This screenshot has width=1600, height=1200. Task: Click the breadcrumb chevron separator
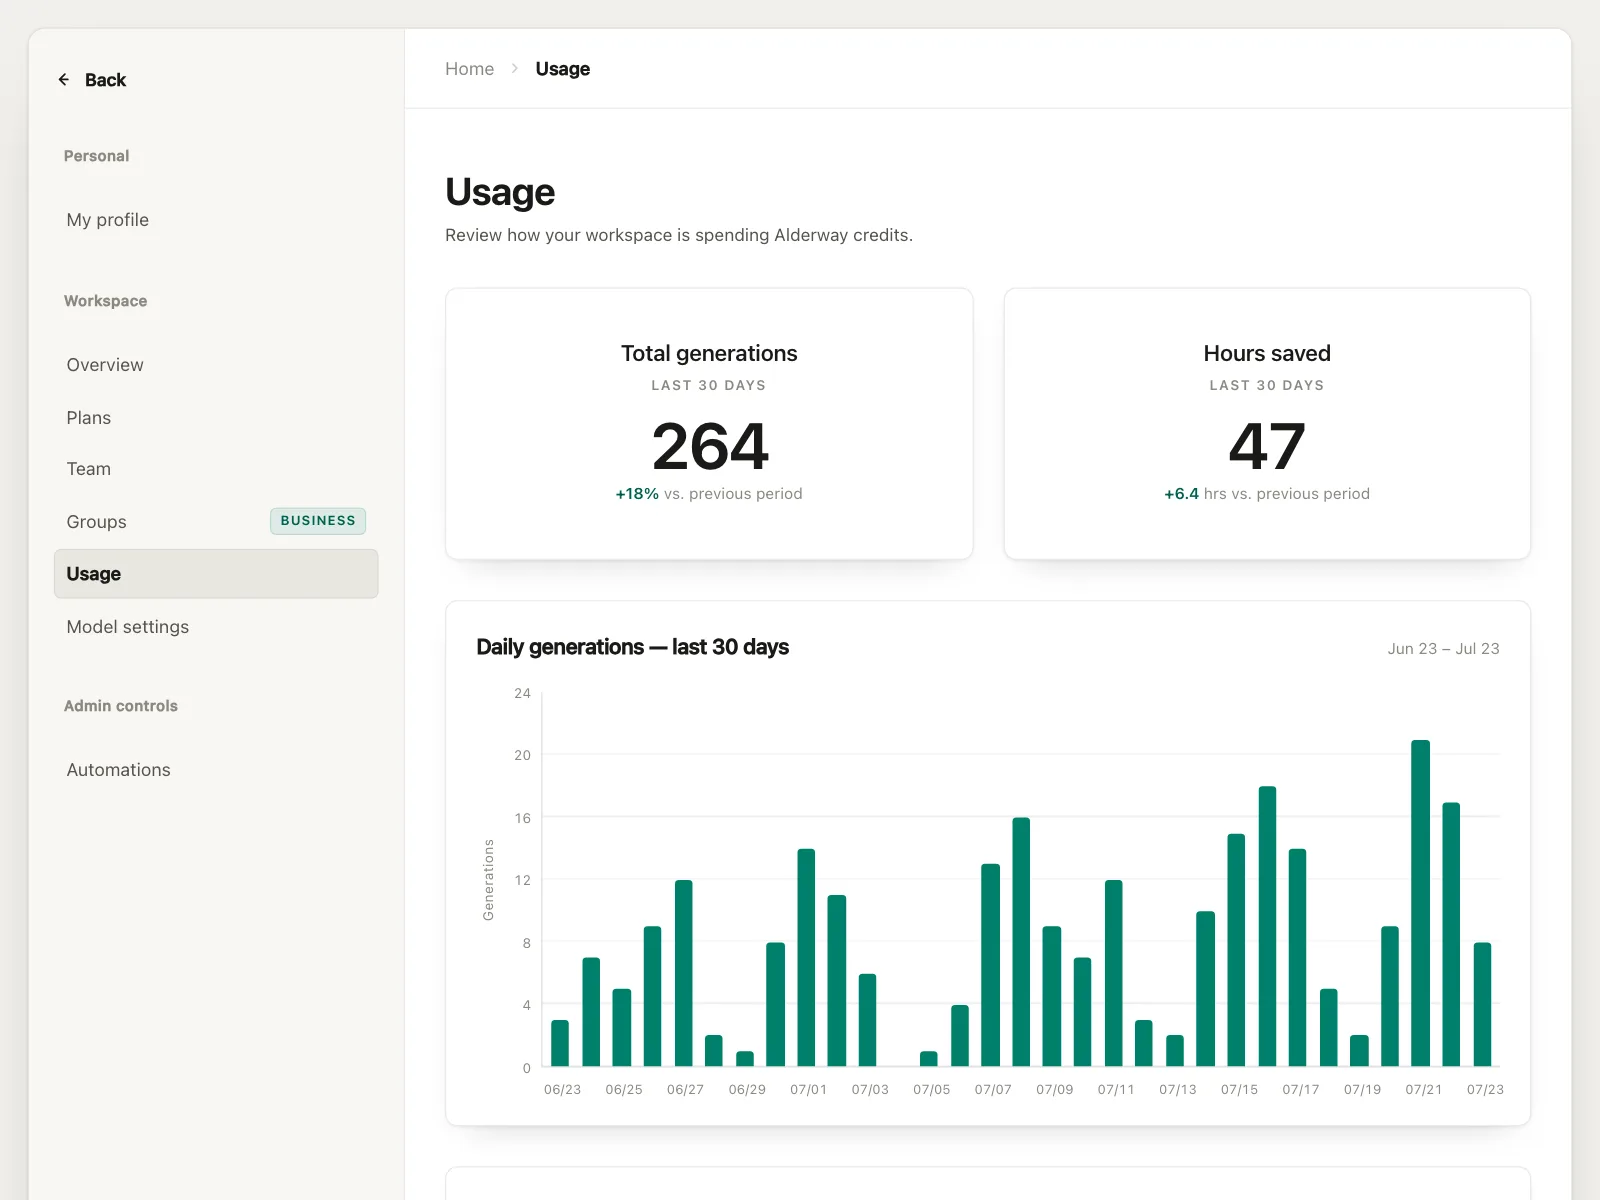point(515,69)
